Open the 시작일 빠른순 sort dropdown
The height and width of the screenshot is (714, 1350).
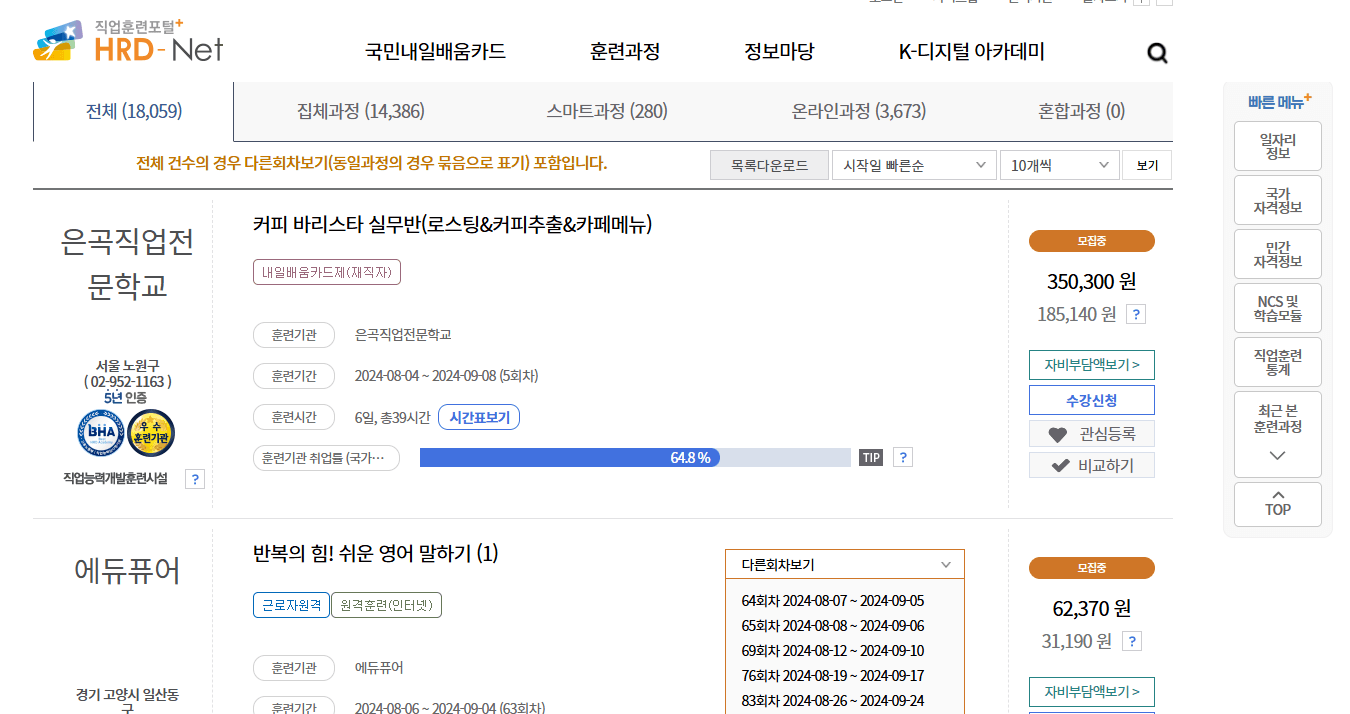click(x=913, y=164)
